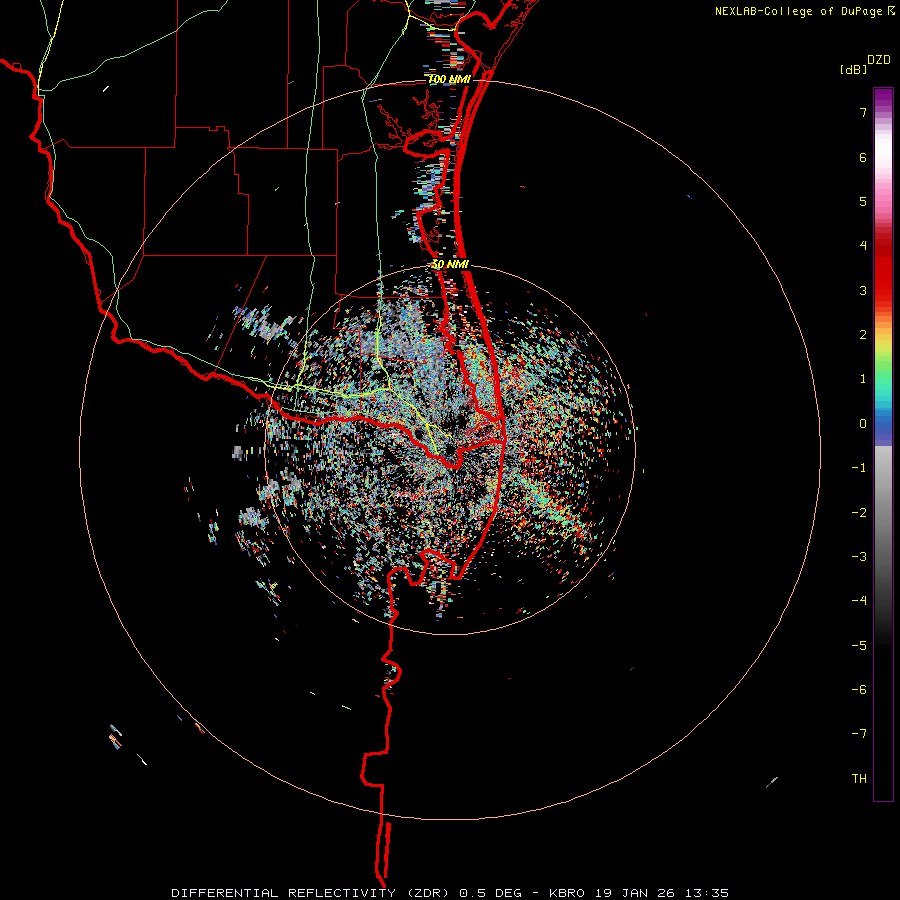Click the -7 value on color scale
The image size is (900, 900).
click(859, 734)
